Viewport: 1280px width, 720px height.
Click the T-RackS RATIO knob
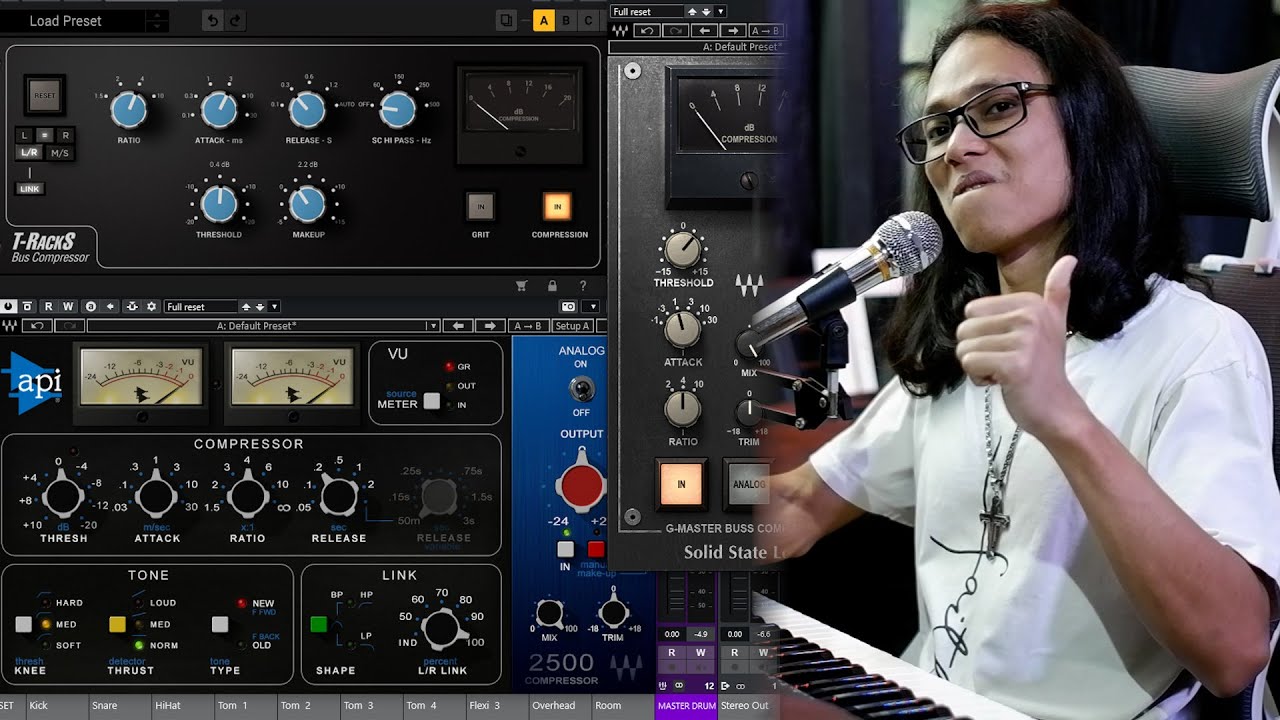[x=129, y=109]
